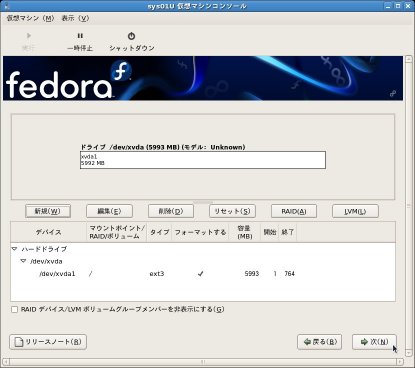
Task: Click the リセット(S) button
Action: pos(232,211)
